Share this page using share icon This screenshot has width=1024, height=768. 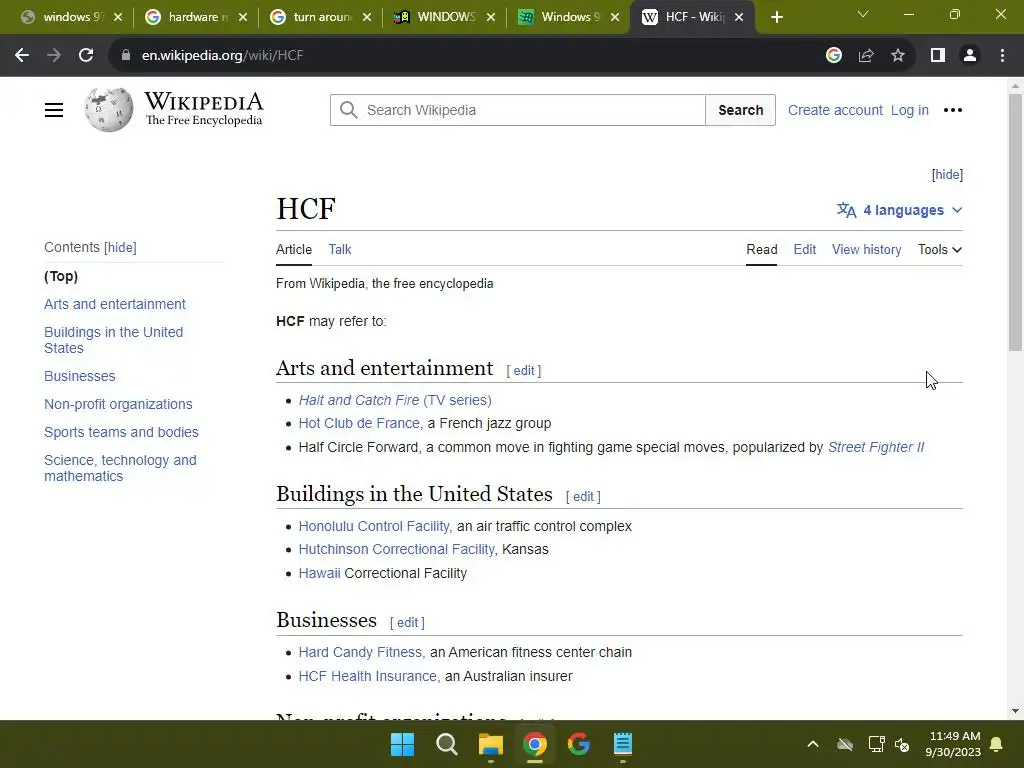(866, 56)
